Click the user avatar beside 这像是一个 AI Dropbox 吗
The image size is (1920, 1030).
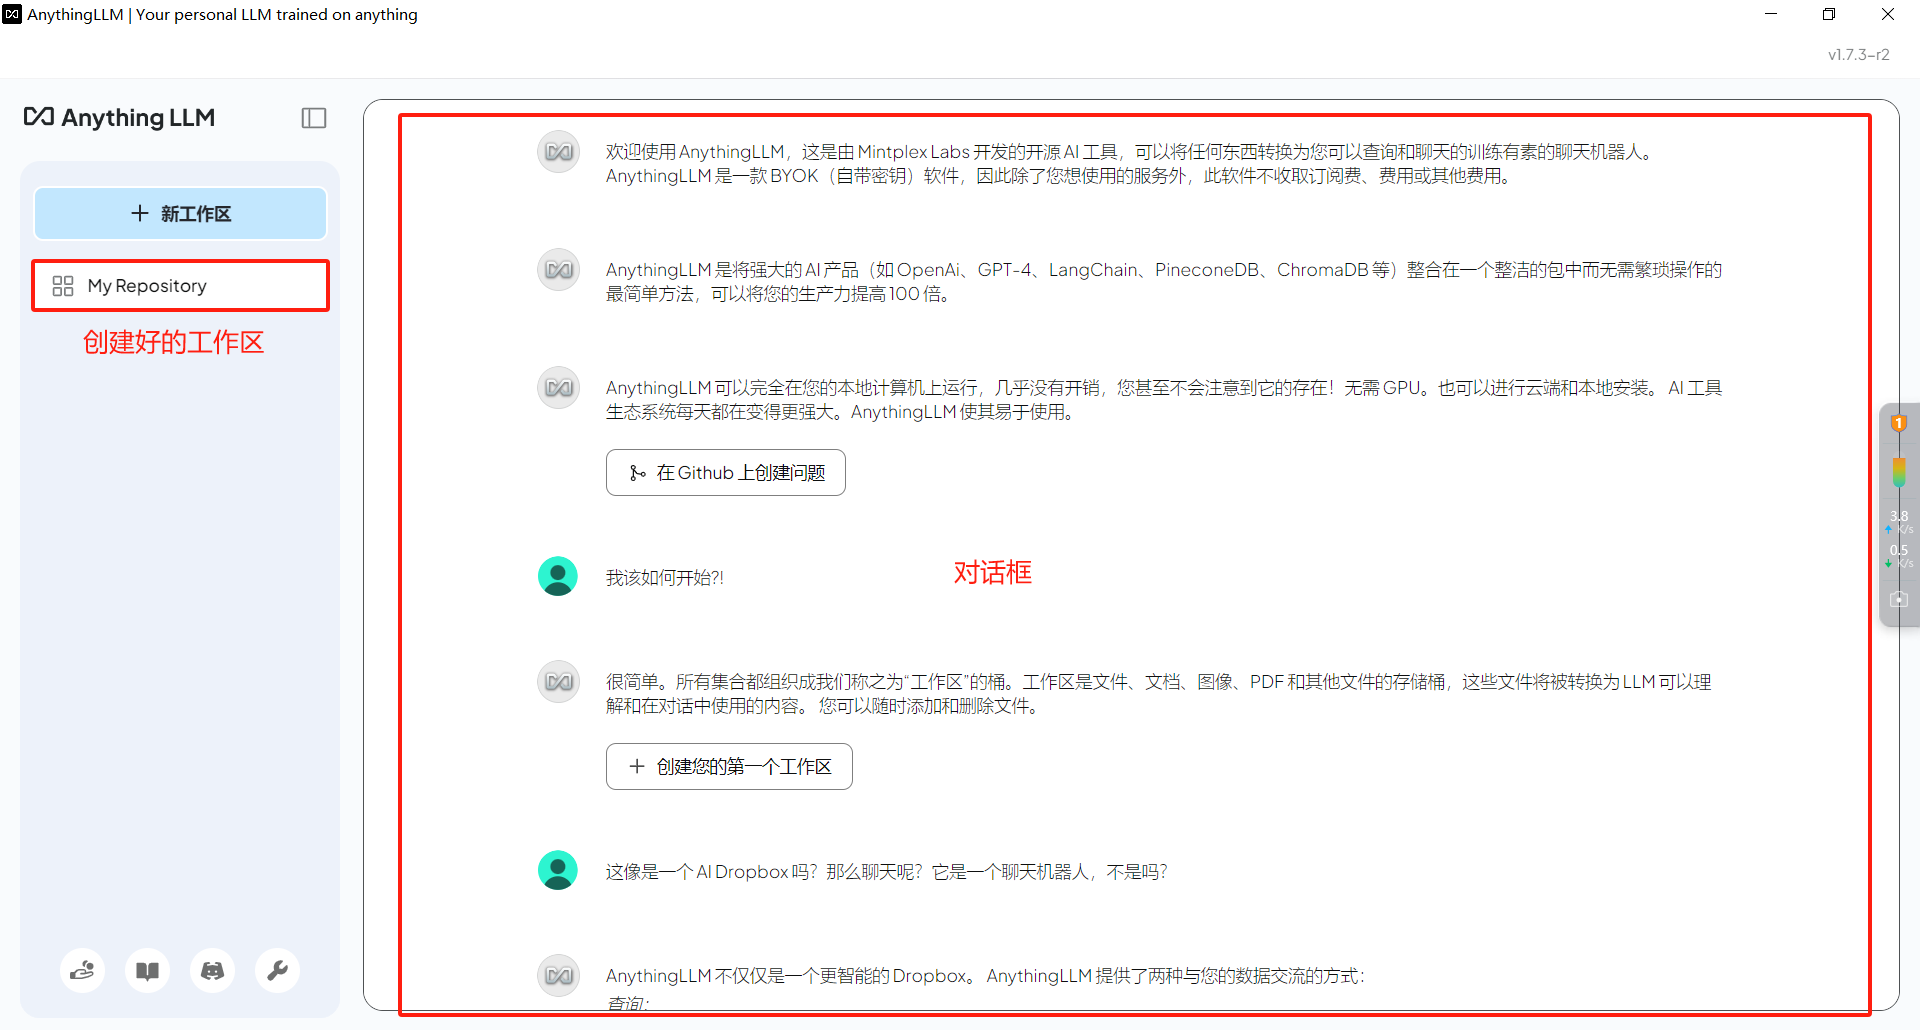tap(558, 870)
